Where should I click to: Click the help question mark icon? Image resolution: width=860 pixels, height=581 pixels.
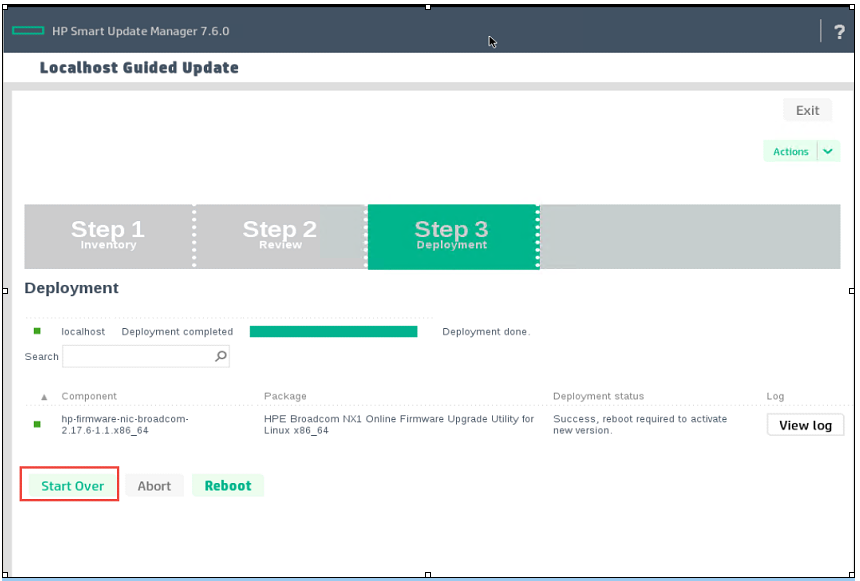[839, 32]
